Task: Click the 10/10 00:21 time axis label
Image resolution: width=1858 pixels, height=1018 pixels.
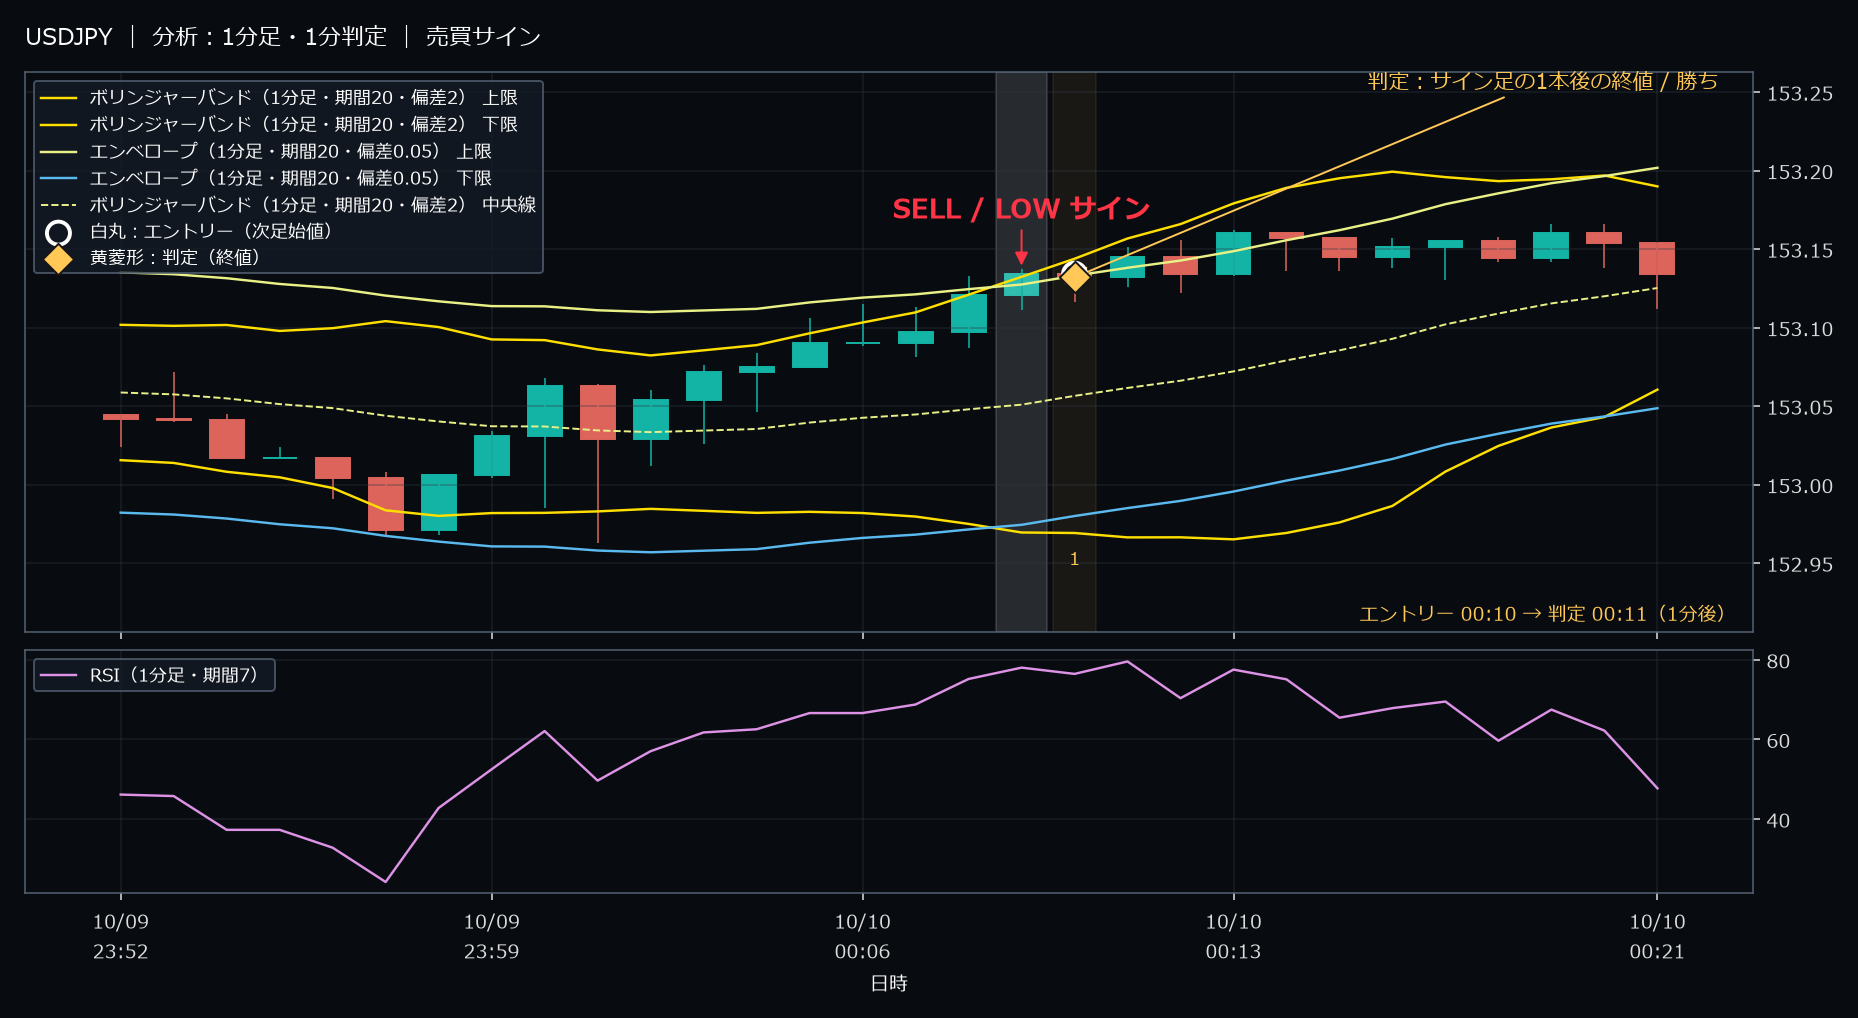Action: 1657,937
